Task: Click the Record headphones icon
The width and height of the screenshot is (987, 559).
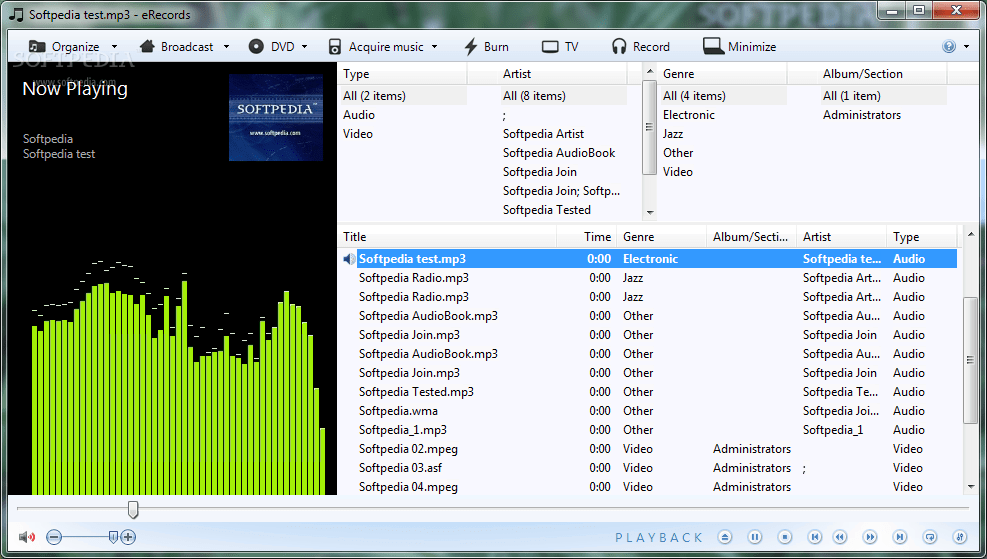Action: 619,47
